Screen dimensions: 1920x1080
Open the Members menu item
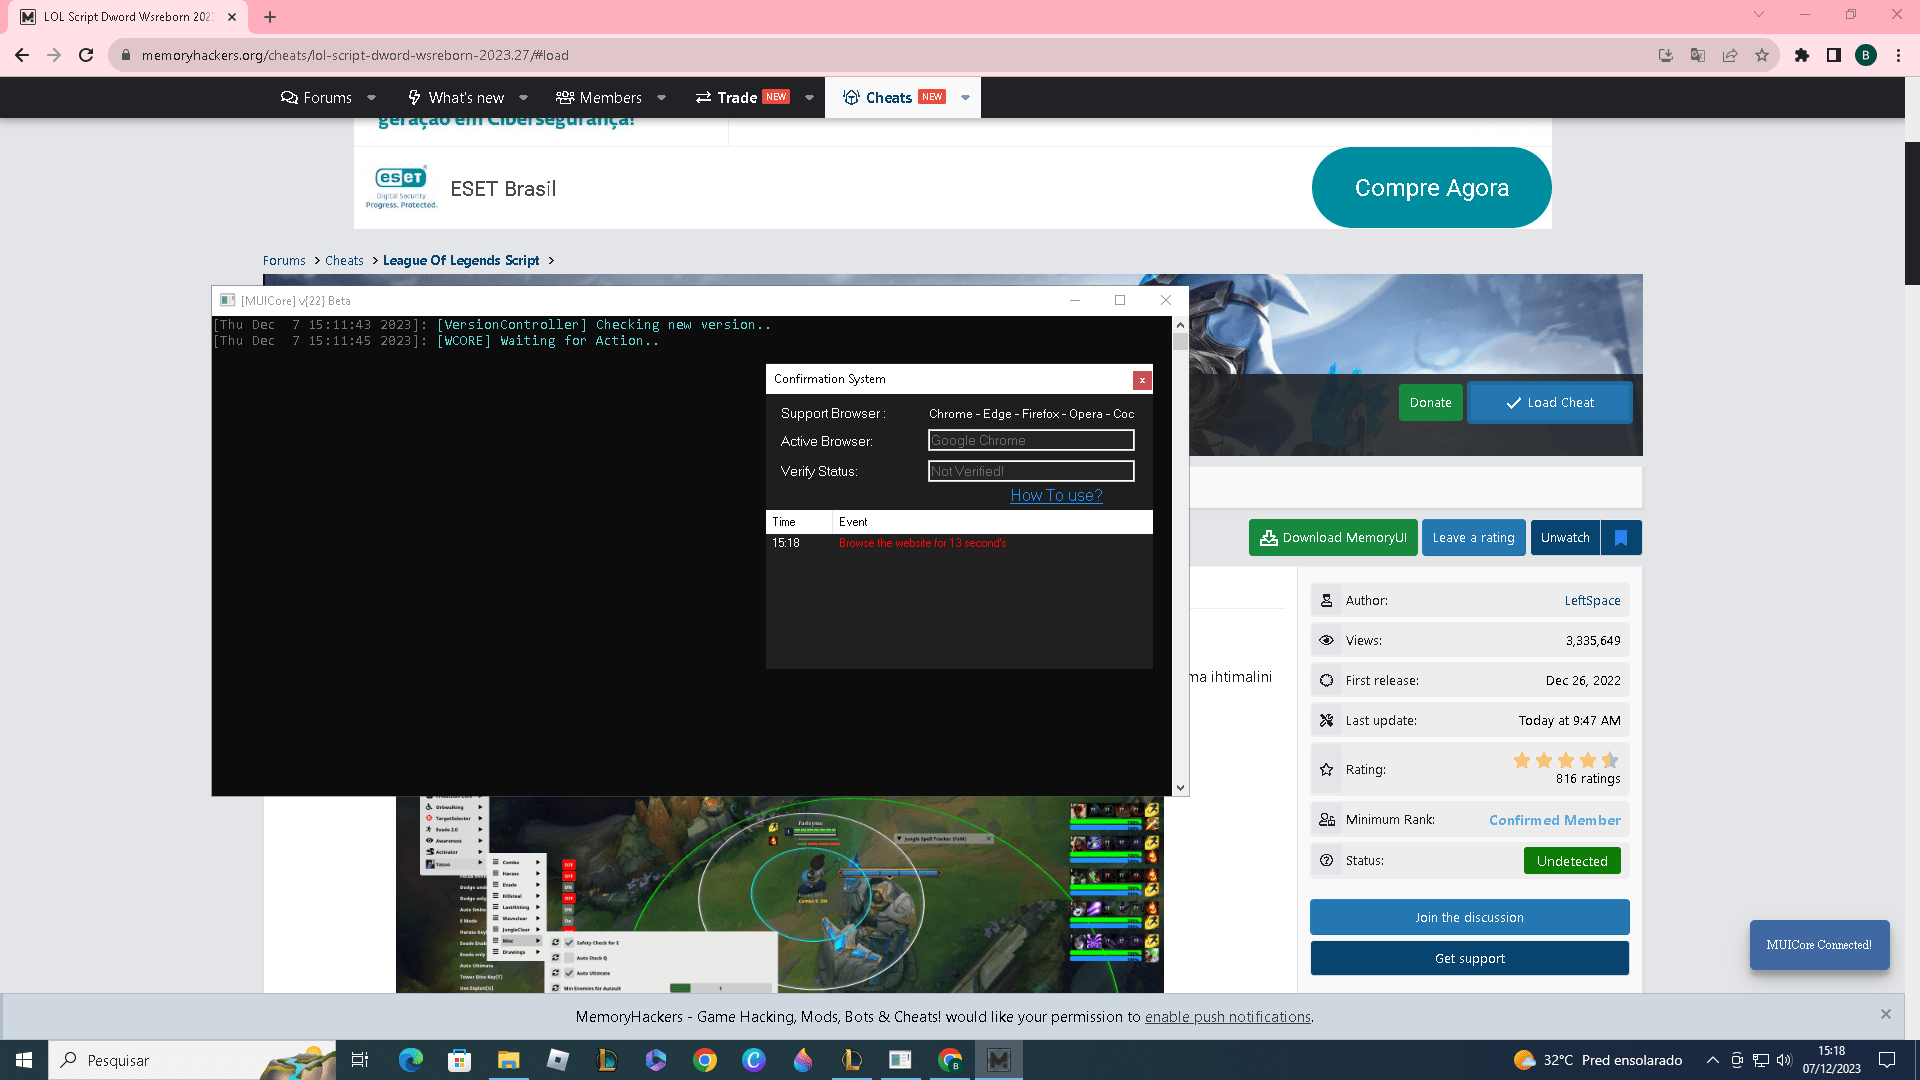(x=599, y=97)
